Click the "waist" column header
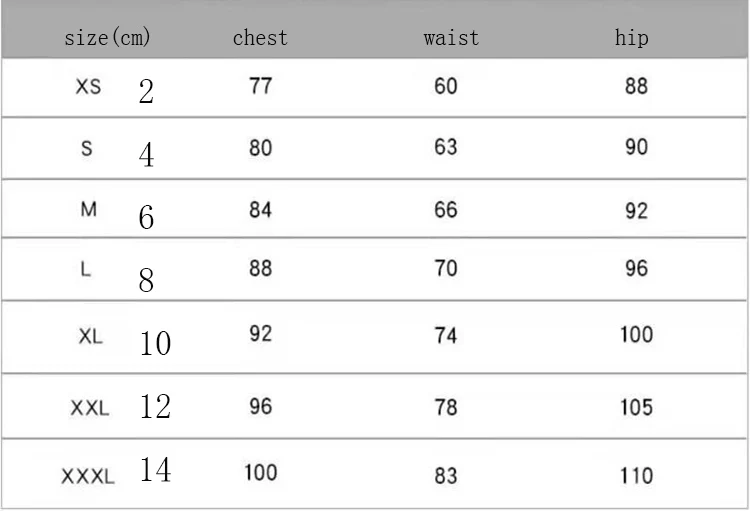This screenshot has height=511, width=750. coord(451,39)
